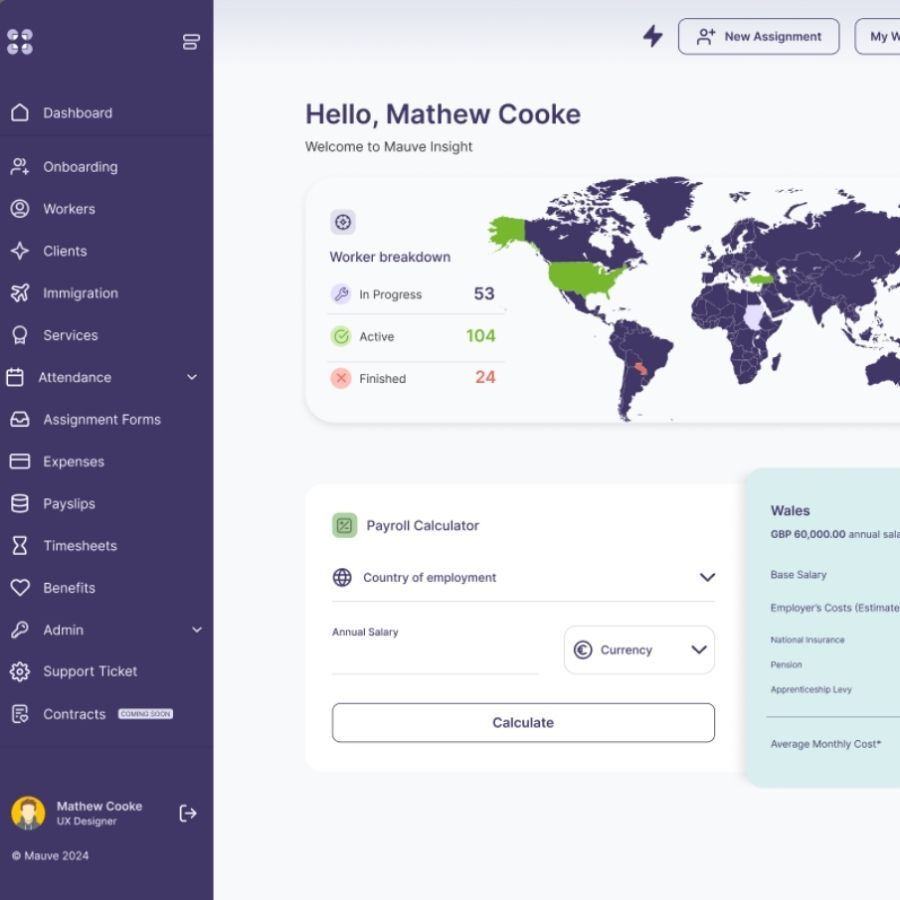Click the Attendance calendar icon
Viewport: 900px width, 900px height.
pyautogui.click(x=15, y=377)
